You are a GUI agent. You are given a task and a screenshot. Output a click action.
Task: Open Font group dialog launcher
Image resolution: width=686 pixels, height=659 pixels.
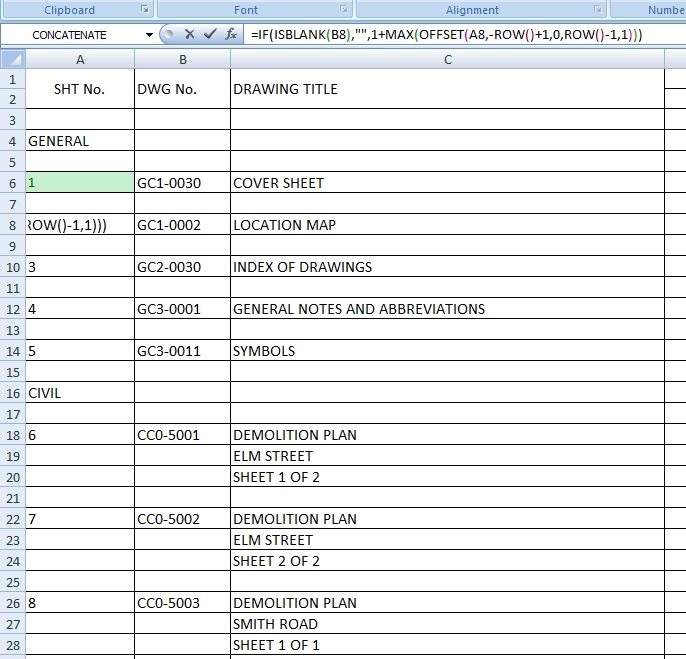tap(344, 9)
